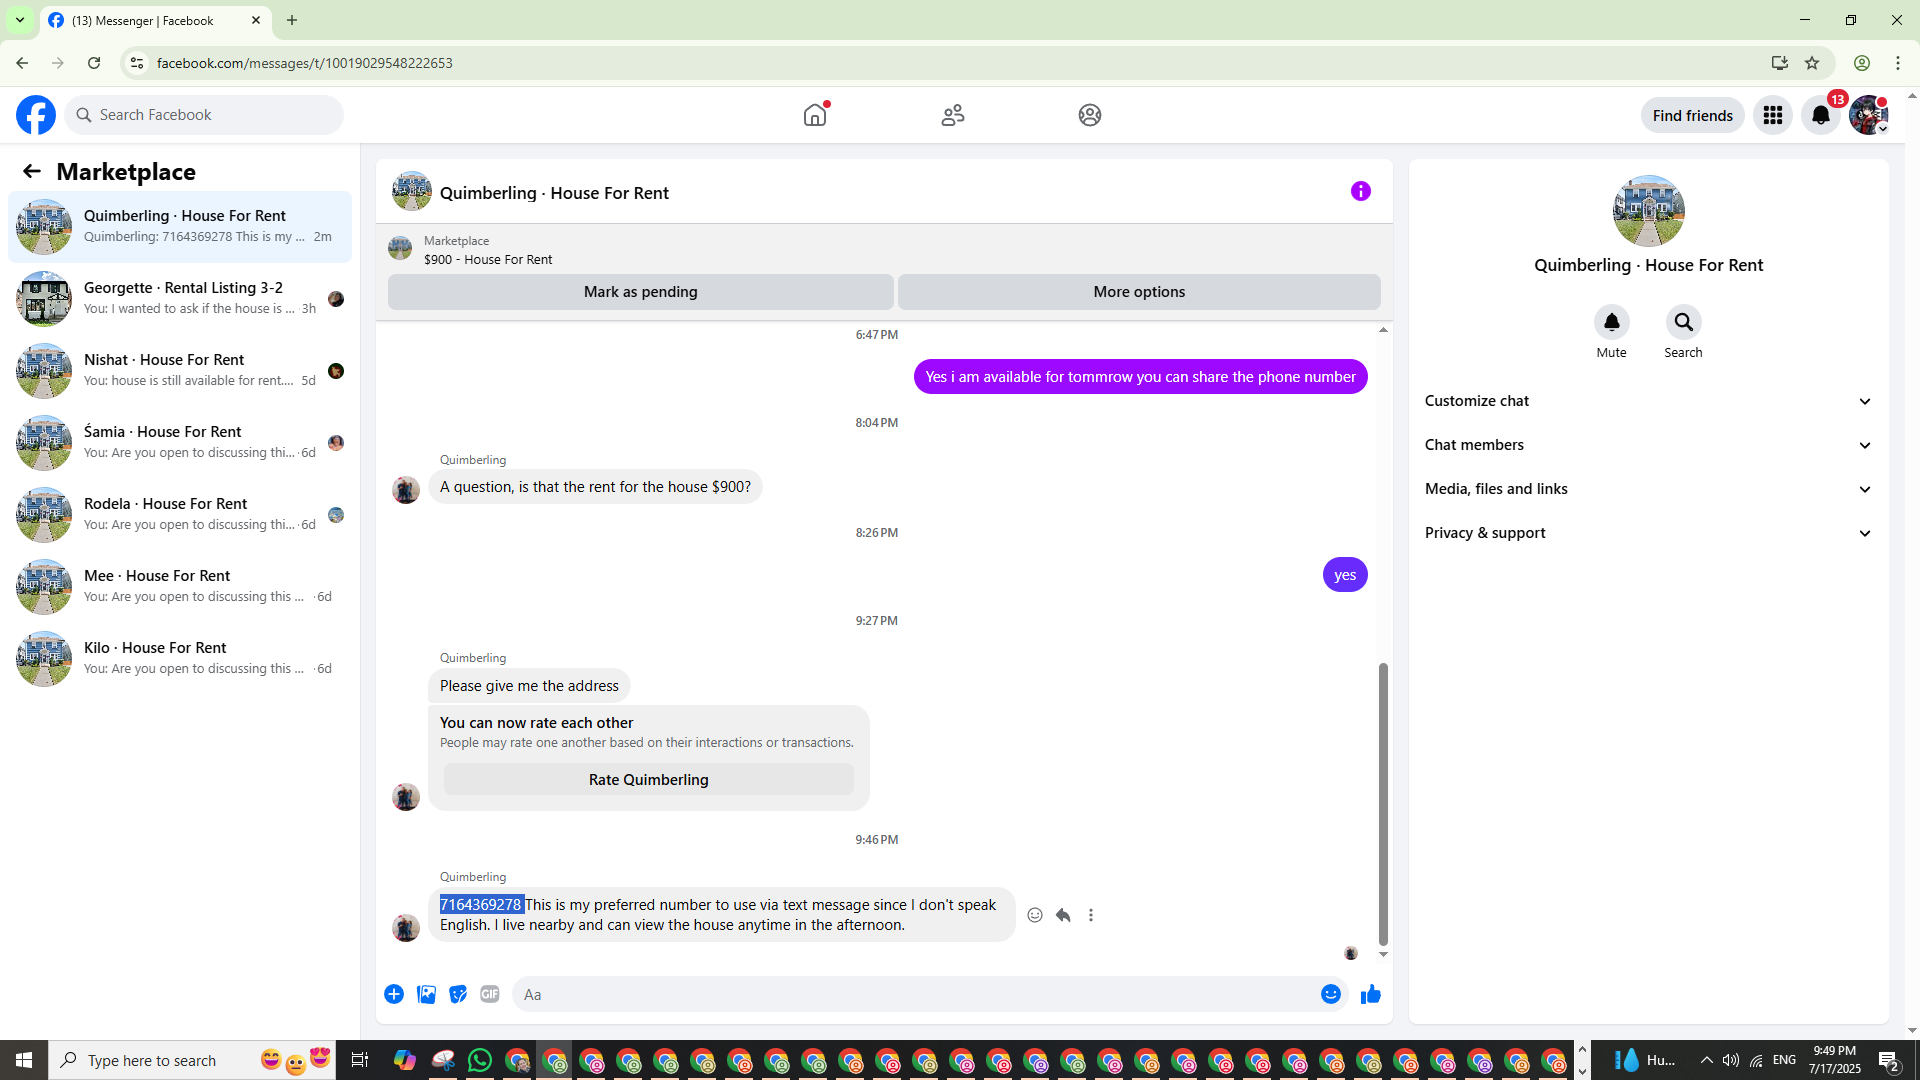Screen dimensions: 1920x1080
Task: Choose a sticker in composer
Action: pyautogui.click(x=458, y=994)
